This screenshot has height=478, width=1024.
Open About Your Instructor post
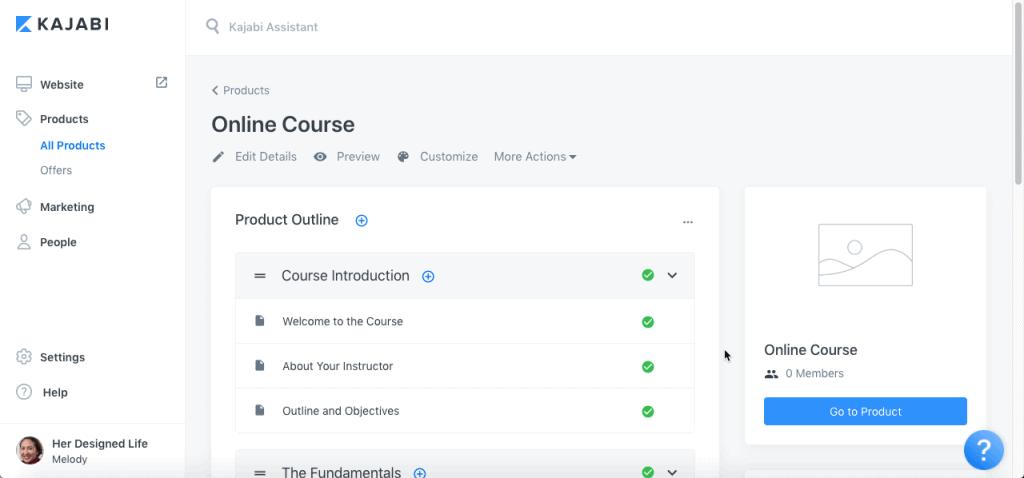click(x=338, y=366)
